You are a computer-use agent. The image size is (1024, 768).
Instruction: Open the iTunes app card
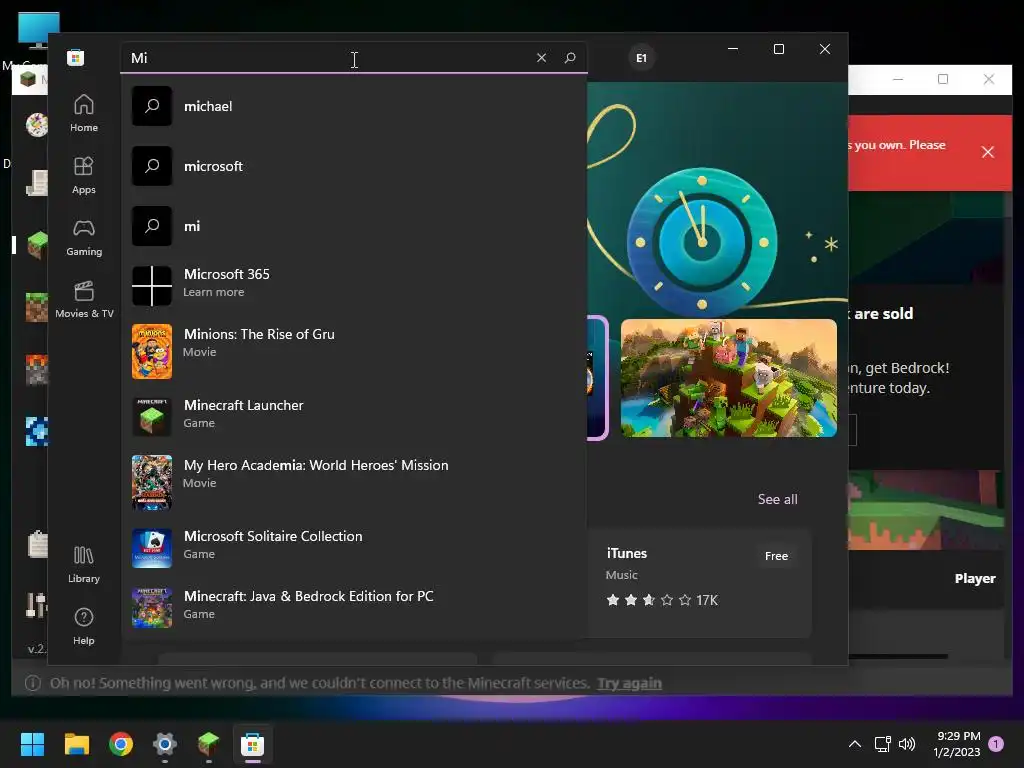pos(699,583)
